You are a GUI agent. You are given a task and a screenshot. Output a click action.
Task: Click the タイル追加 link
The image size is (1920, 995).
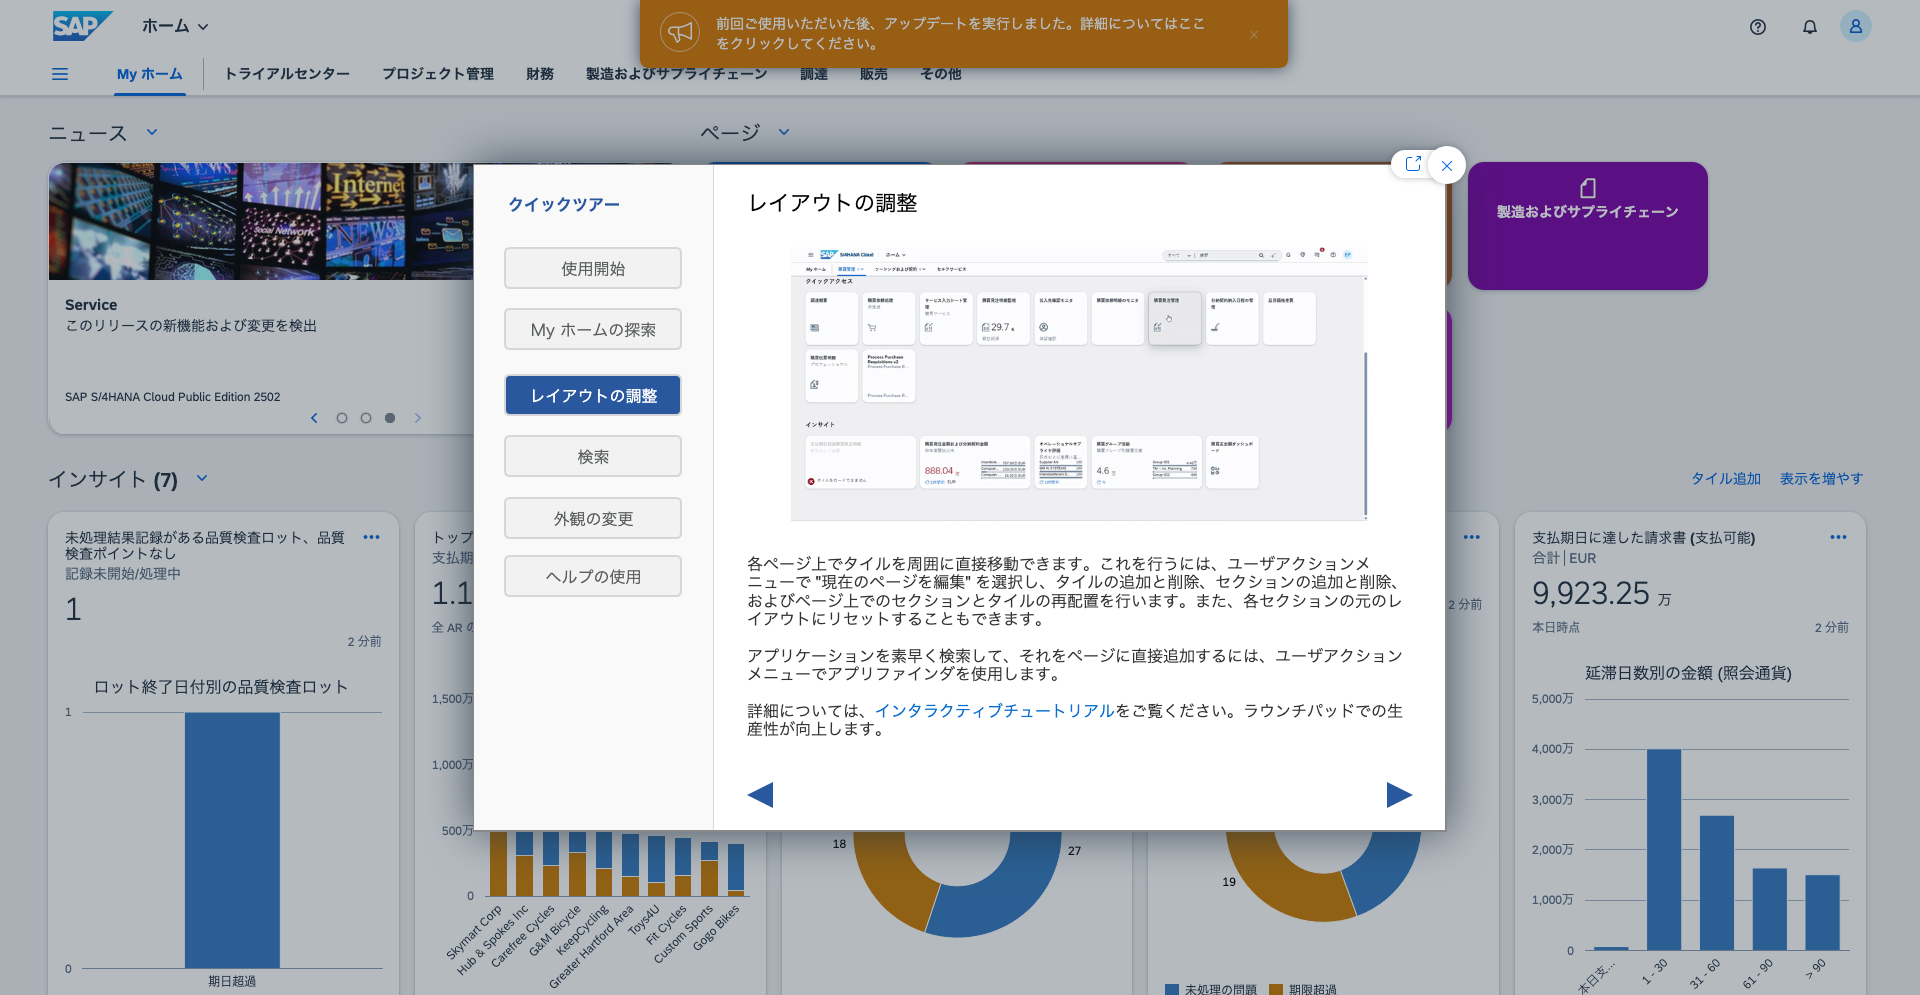point(1726,479)
